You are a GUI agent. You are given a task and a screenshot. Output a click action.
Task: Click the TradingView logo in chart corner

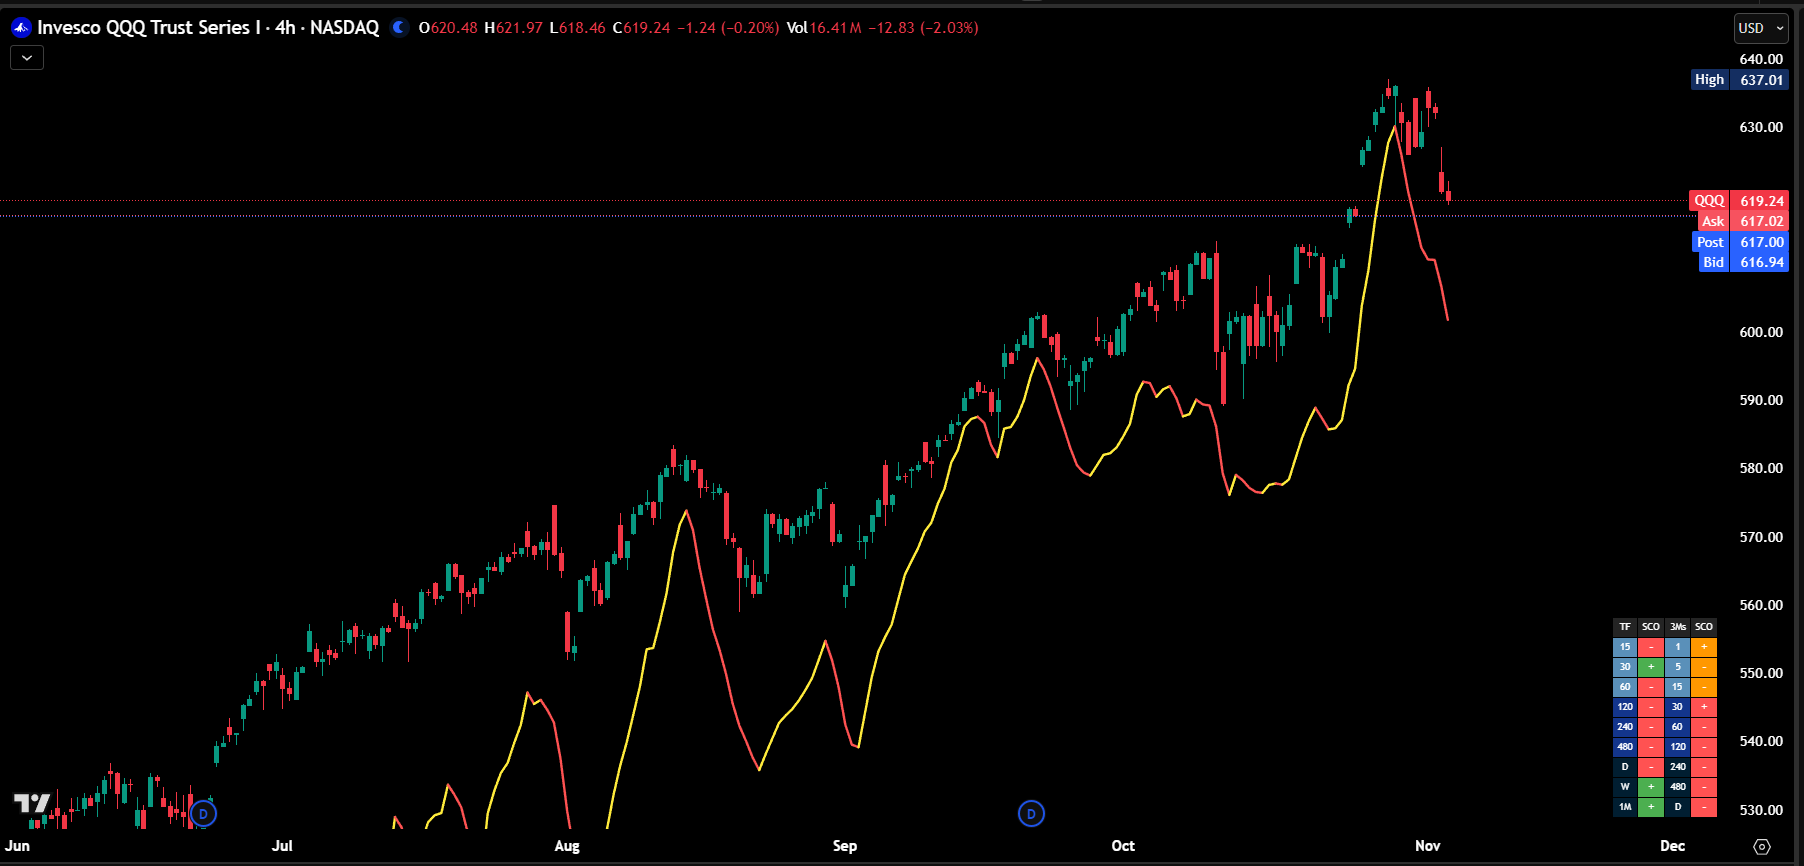pyautogui.click(x=32, y=803)
